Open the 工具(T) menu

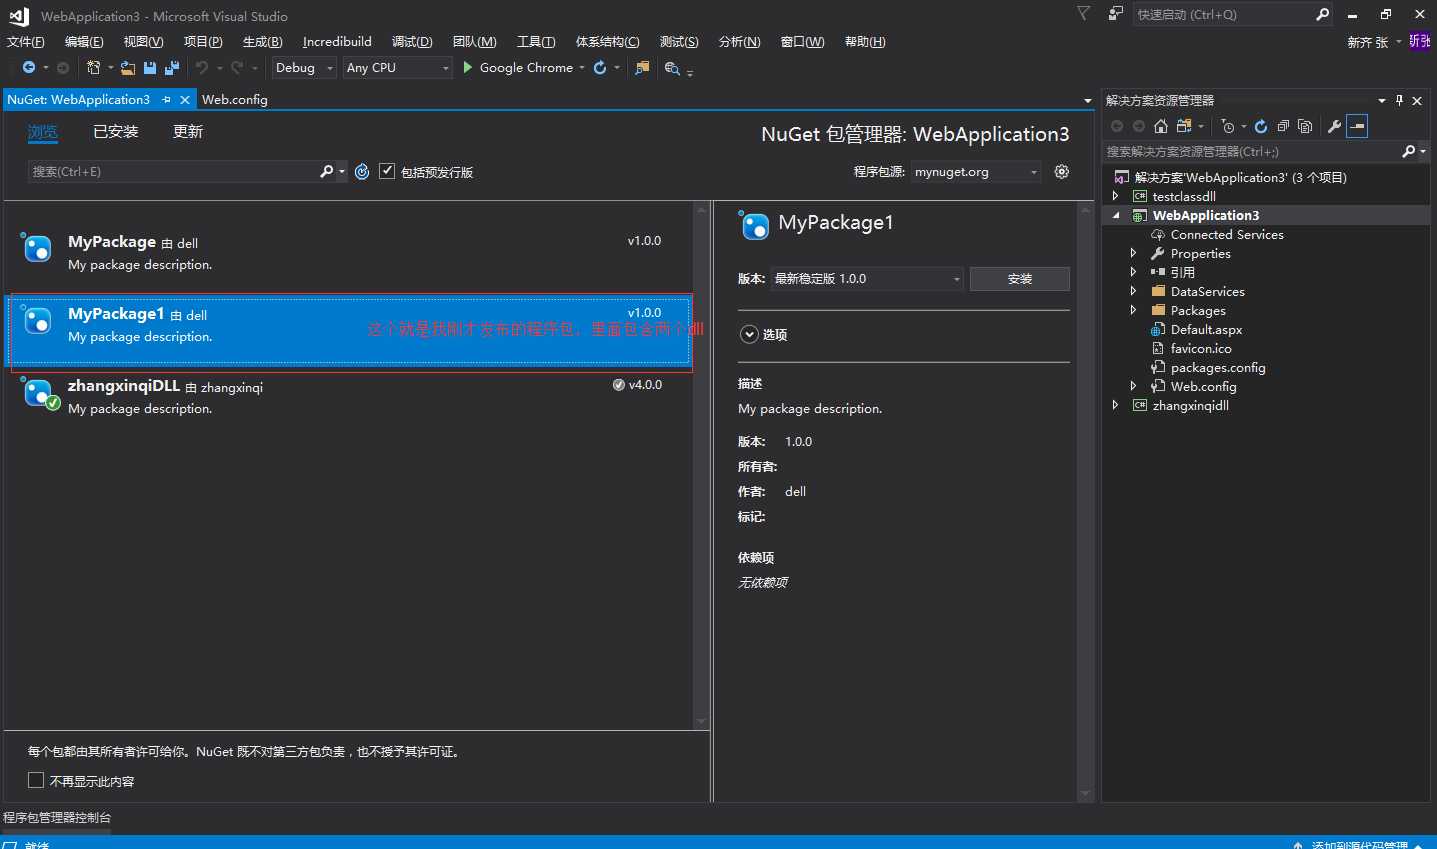[536, 42]
